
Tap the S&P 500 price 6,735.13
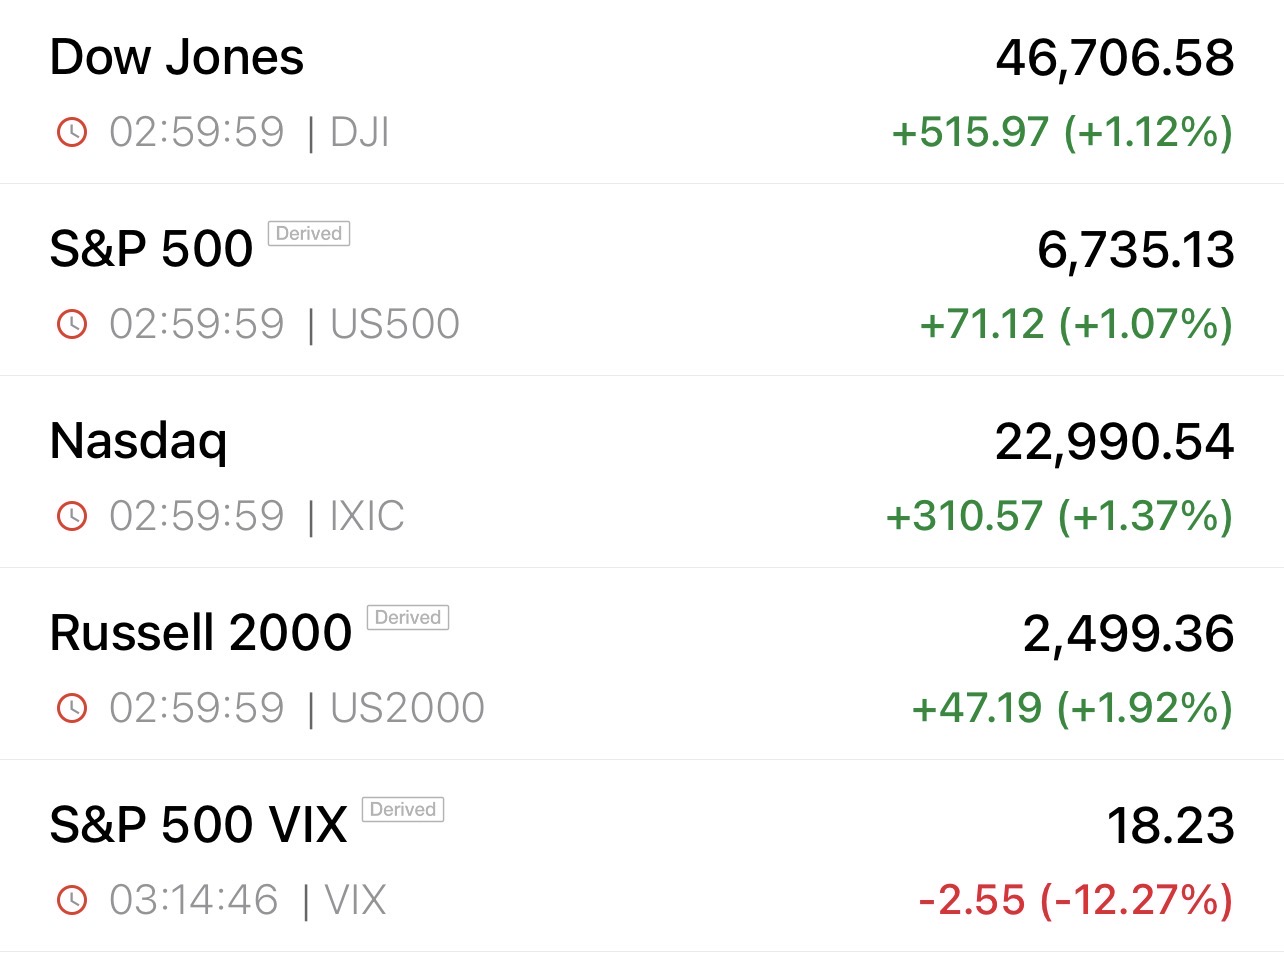(x=1136, y=249)
